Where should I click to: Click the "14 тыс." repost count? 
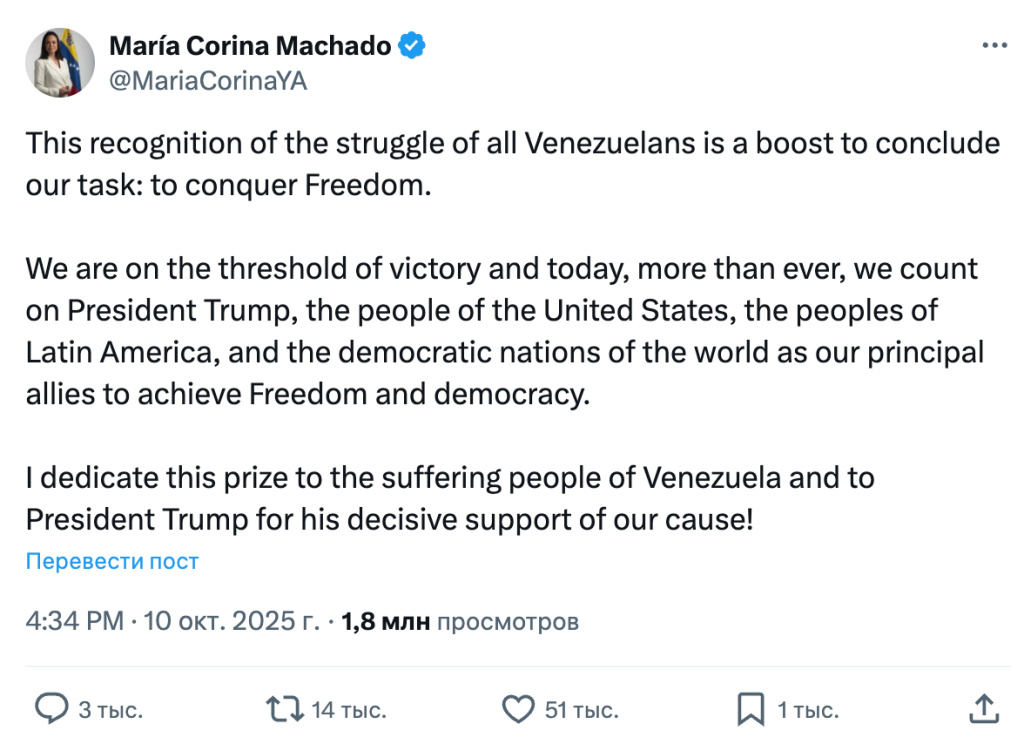(349, 710)
